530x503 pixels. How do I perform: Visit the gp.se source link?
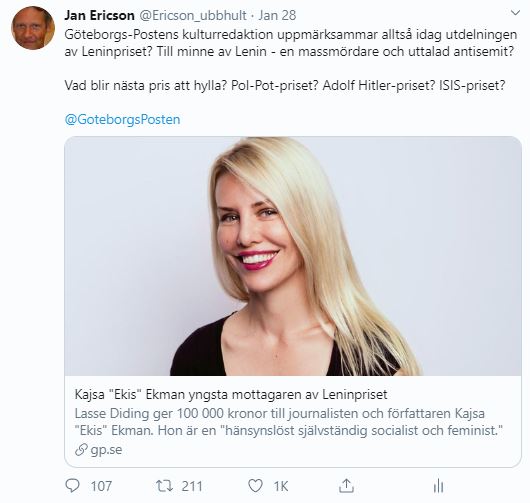106,450
